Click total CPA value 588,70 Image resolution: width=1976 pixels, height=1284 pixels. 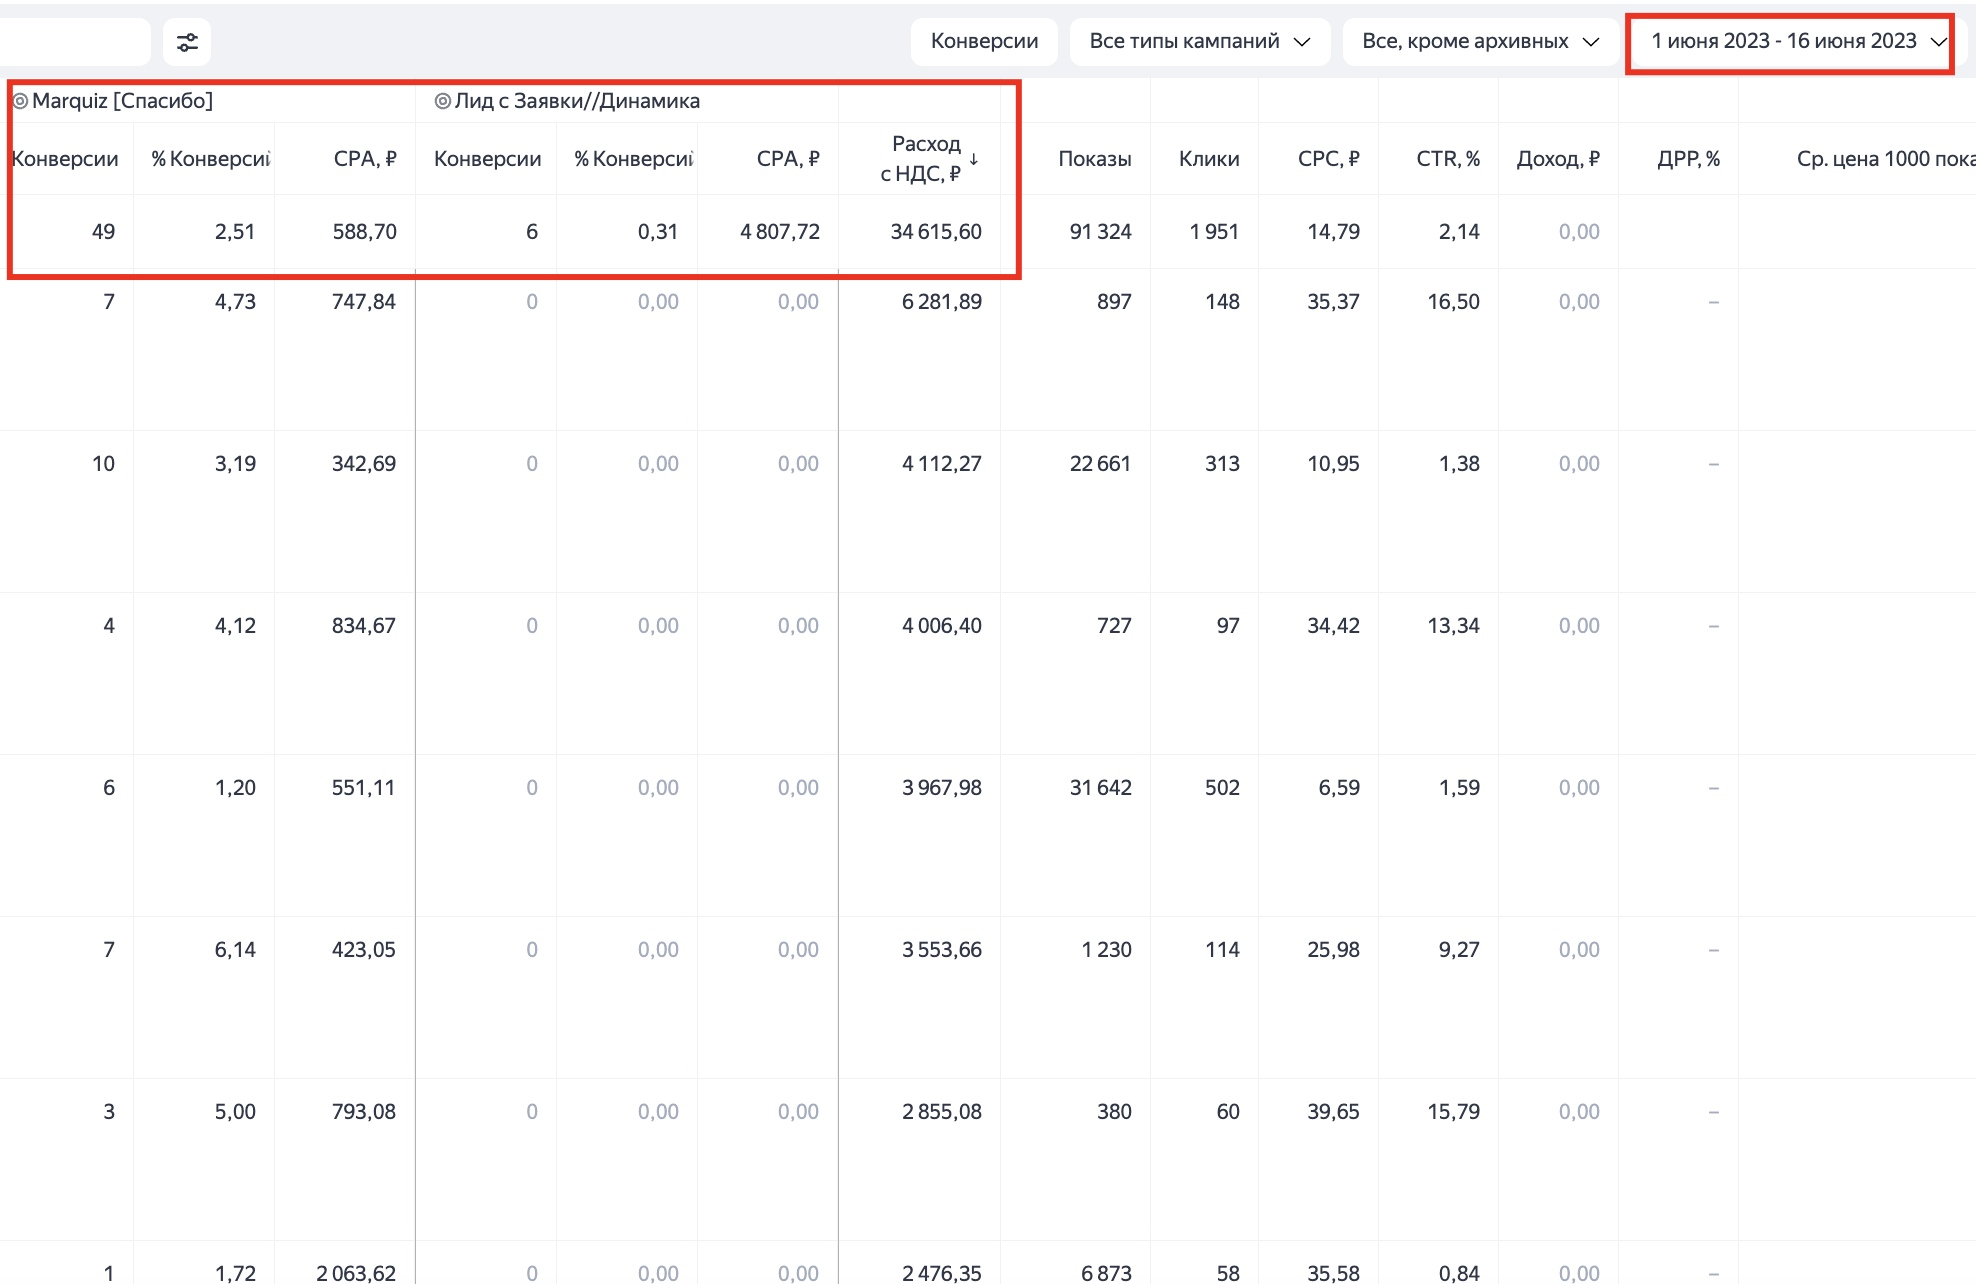pyautogui.click(x=365, y=232)
